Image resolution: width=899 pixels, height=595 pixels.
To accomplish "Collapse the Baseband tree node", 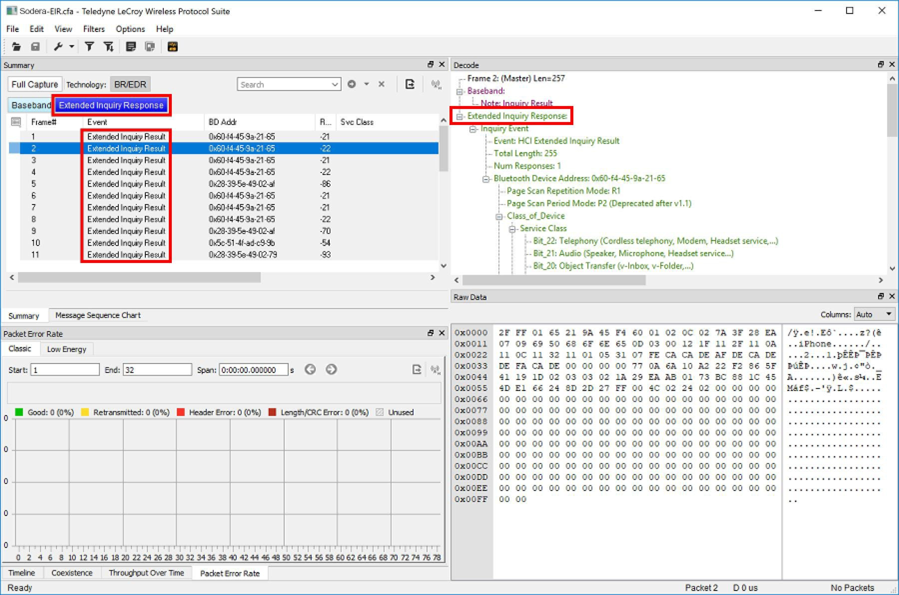I will pyautogui.click(x=460, y=91).
